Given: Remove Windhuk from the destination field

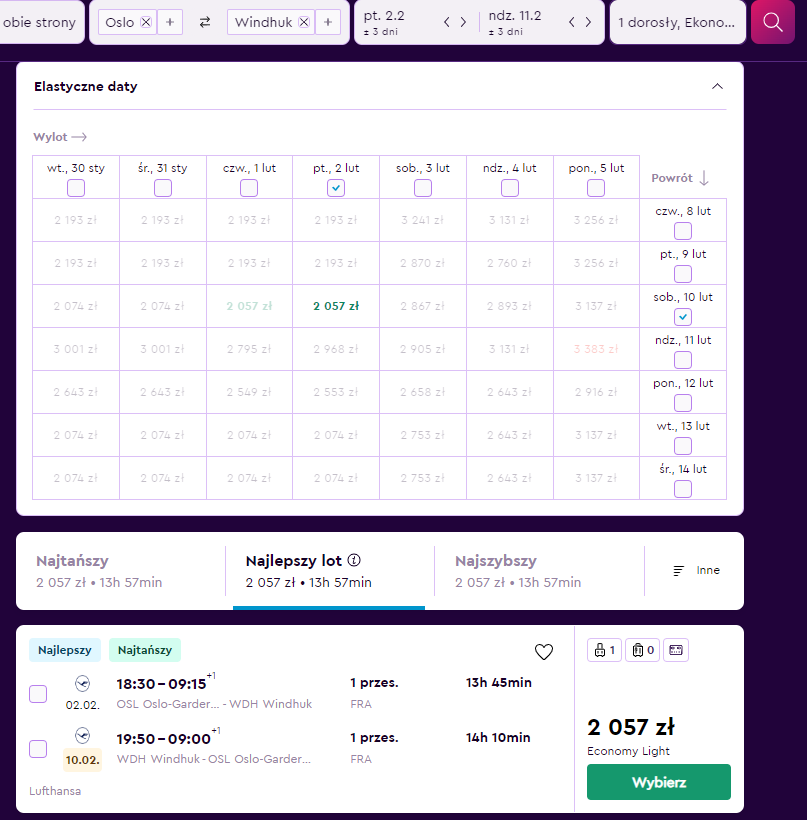Looking at the screenshot, I should tap(304, 22).
